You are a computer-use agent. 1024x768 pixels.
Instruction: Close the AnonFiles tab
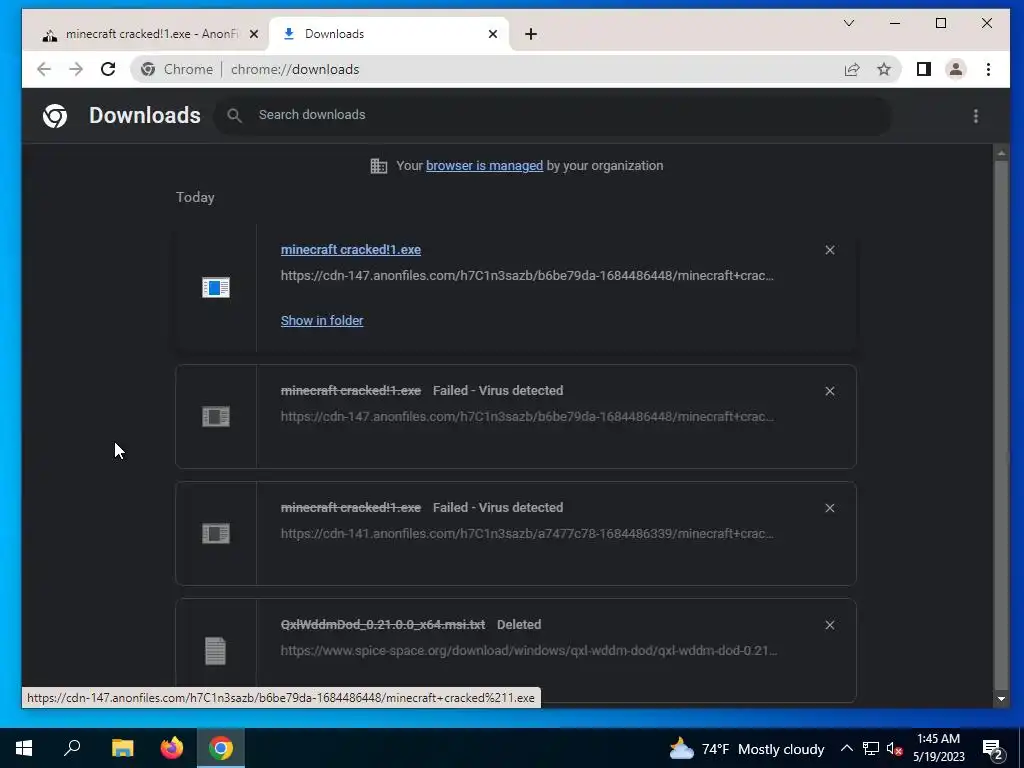coord(254,34)
